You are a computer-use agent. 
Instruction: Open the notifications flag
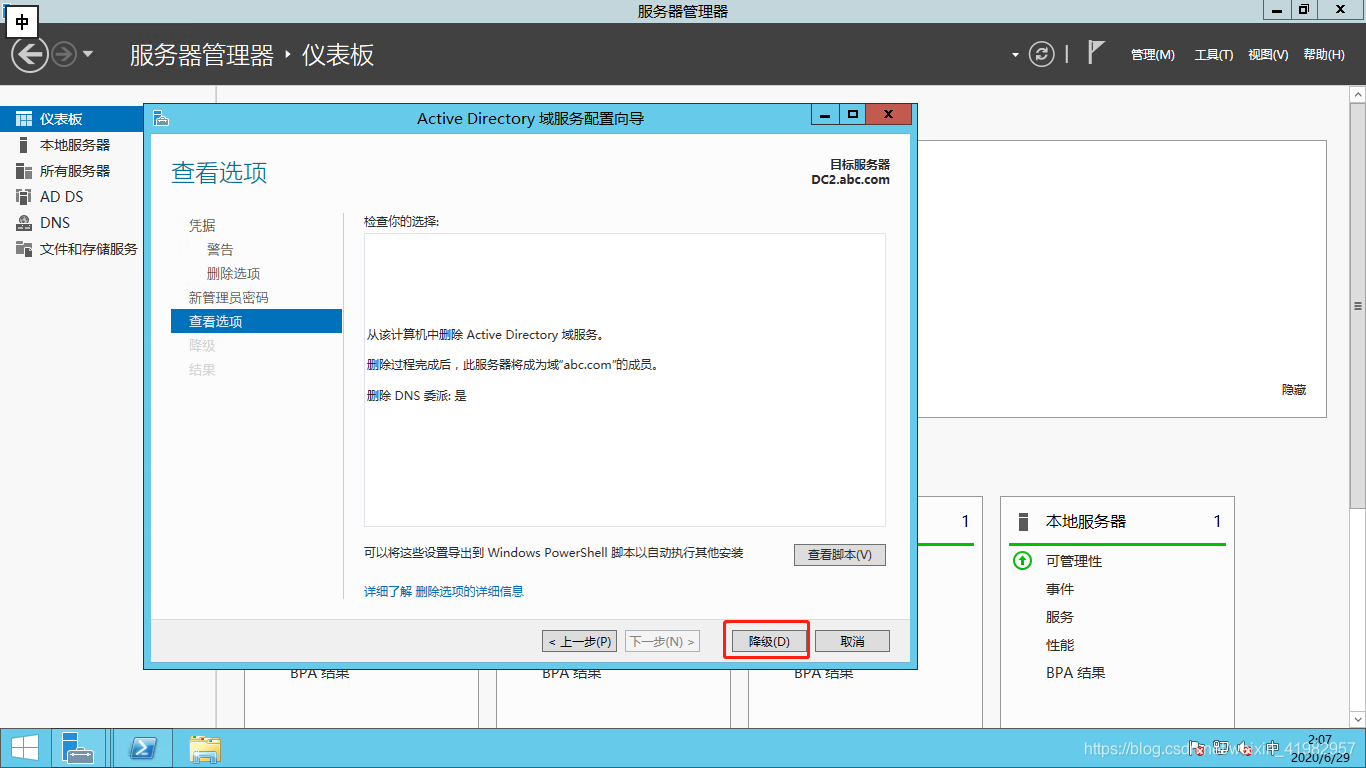click(1096, 53)
